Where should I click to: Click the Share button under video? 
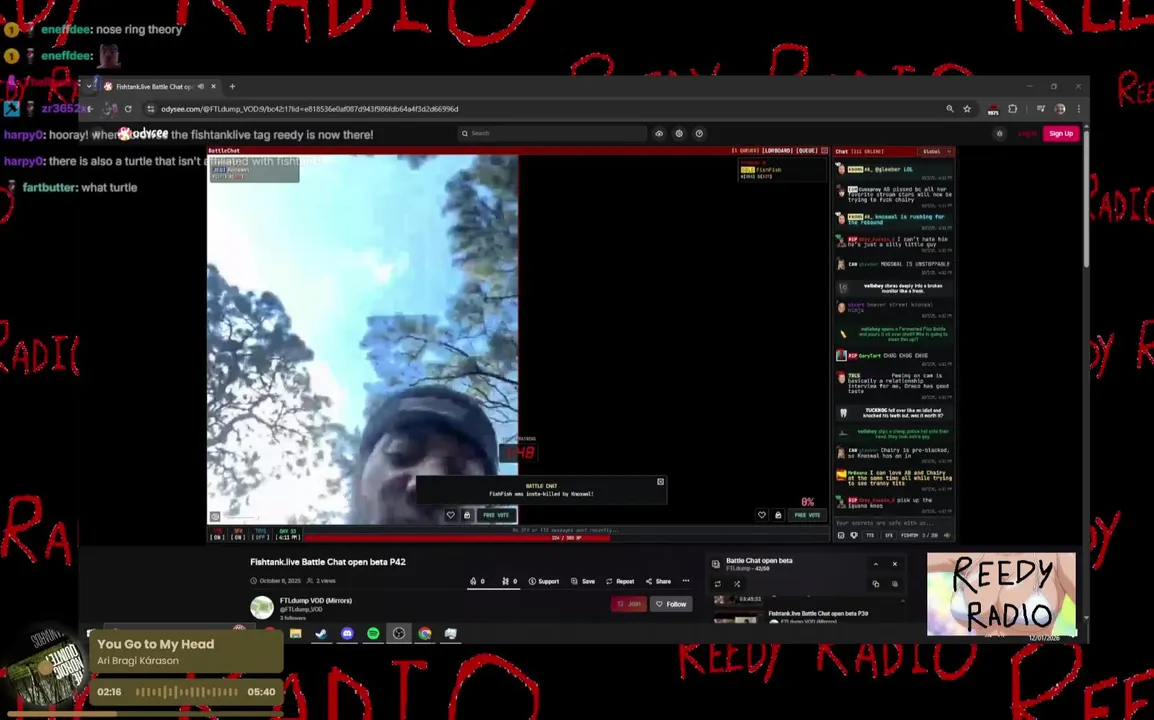(x=659, y=581)
